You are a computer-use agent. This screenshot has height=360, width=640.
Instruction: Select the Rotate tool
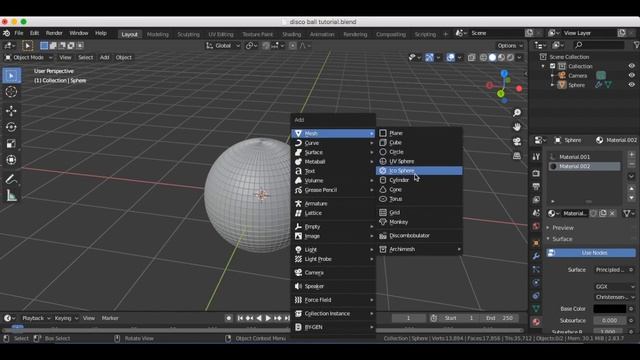[11, 127]
